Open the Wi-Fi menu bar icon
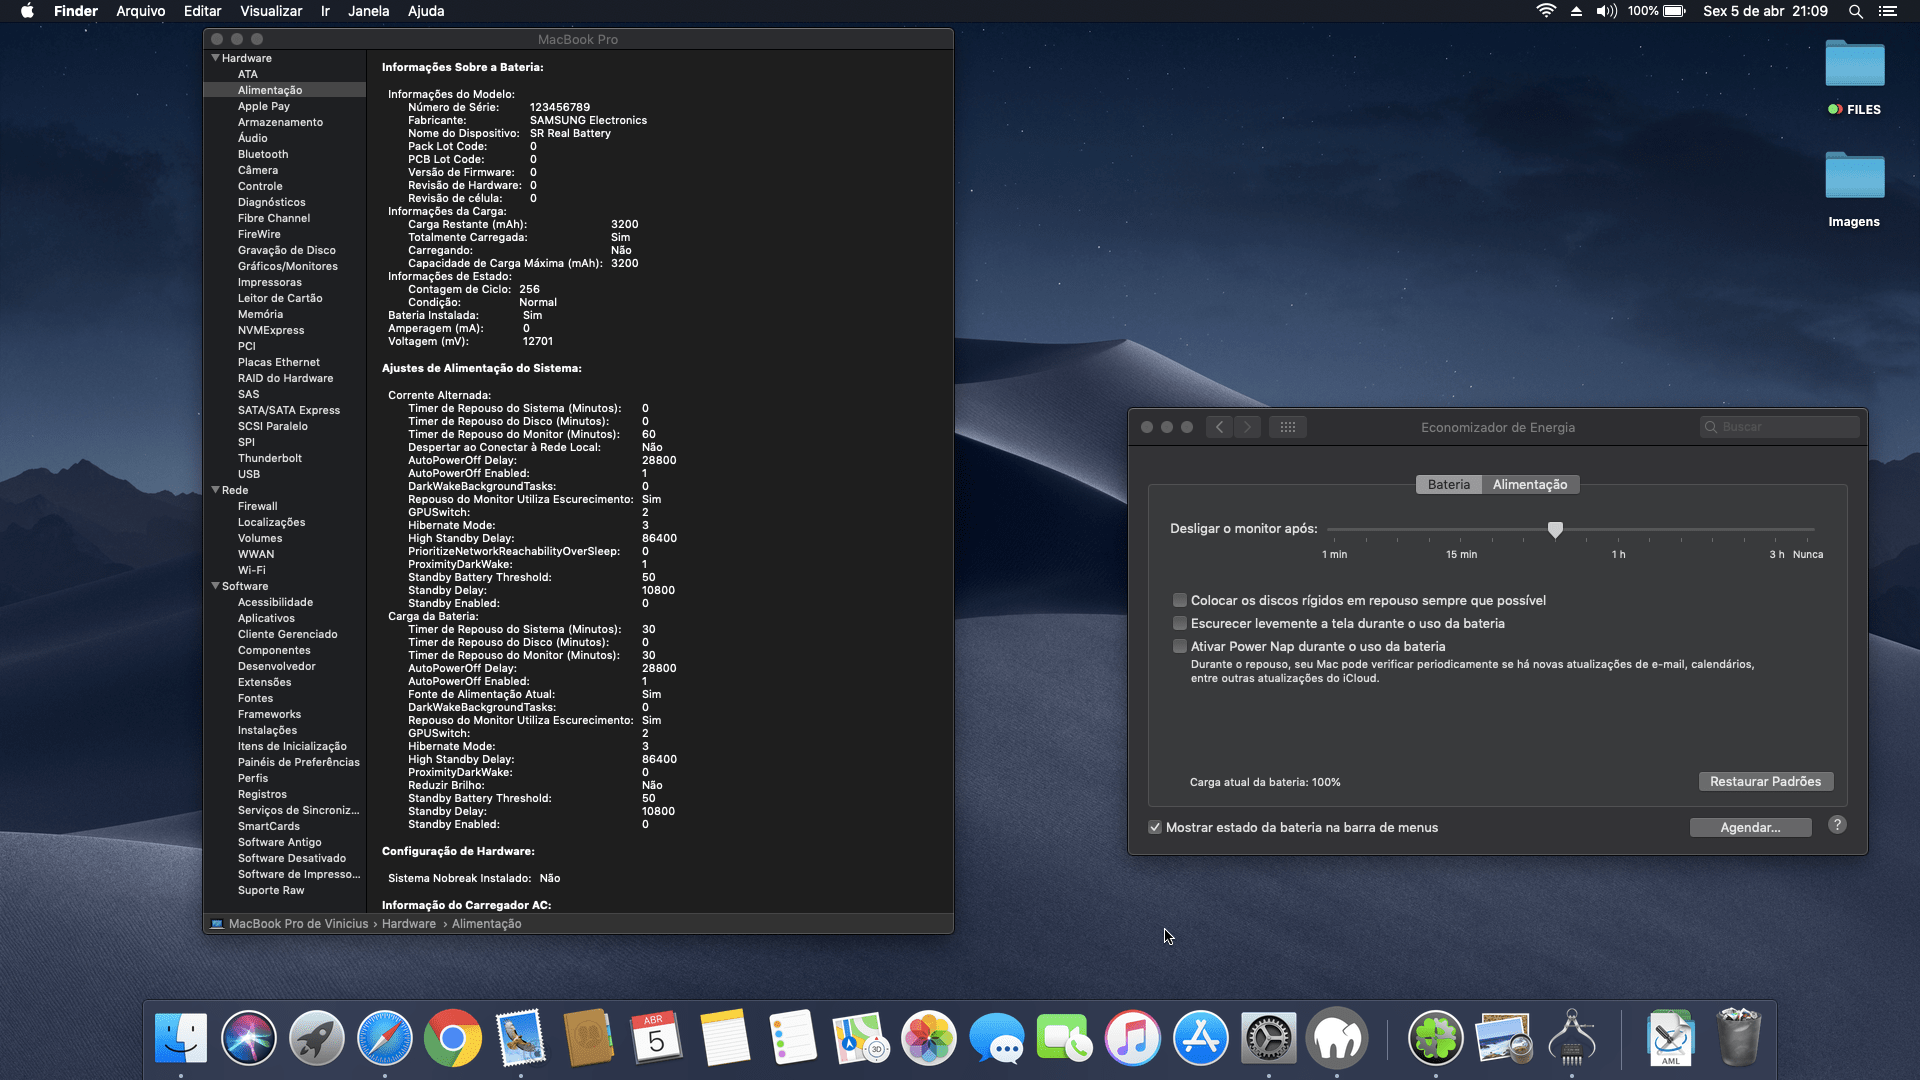 point(1546,11)
